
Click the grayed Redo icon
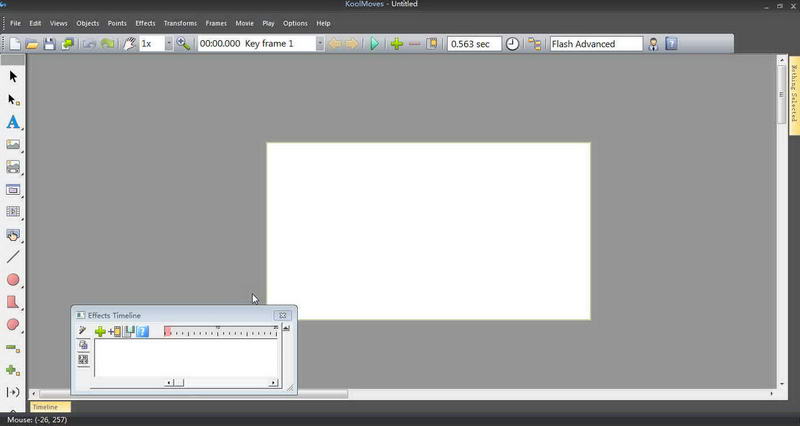click(107, 44)
